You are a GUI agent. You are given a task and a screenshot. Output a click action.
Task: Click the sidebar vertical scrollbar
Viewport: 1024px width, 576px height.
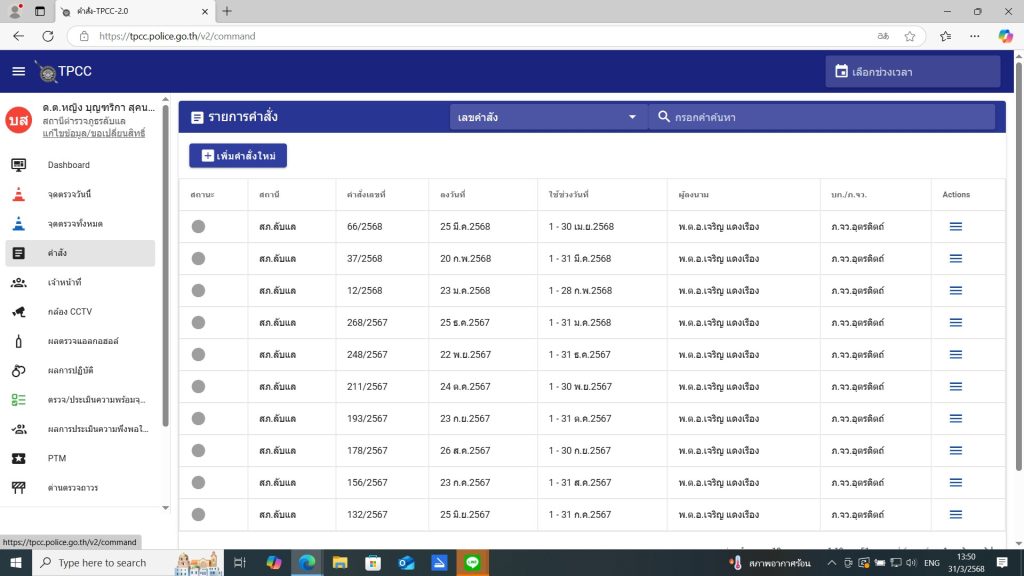[x=165, y=300]
